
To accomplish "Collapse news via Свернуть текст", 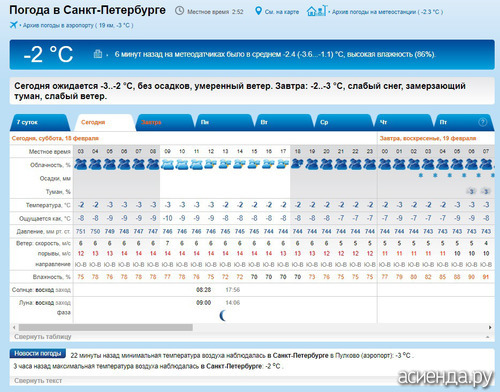I will coord(38,380).
